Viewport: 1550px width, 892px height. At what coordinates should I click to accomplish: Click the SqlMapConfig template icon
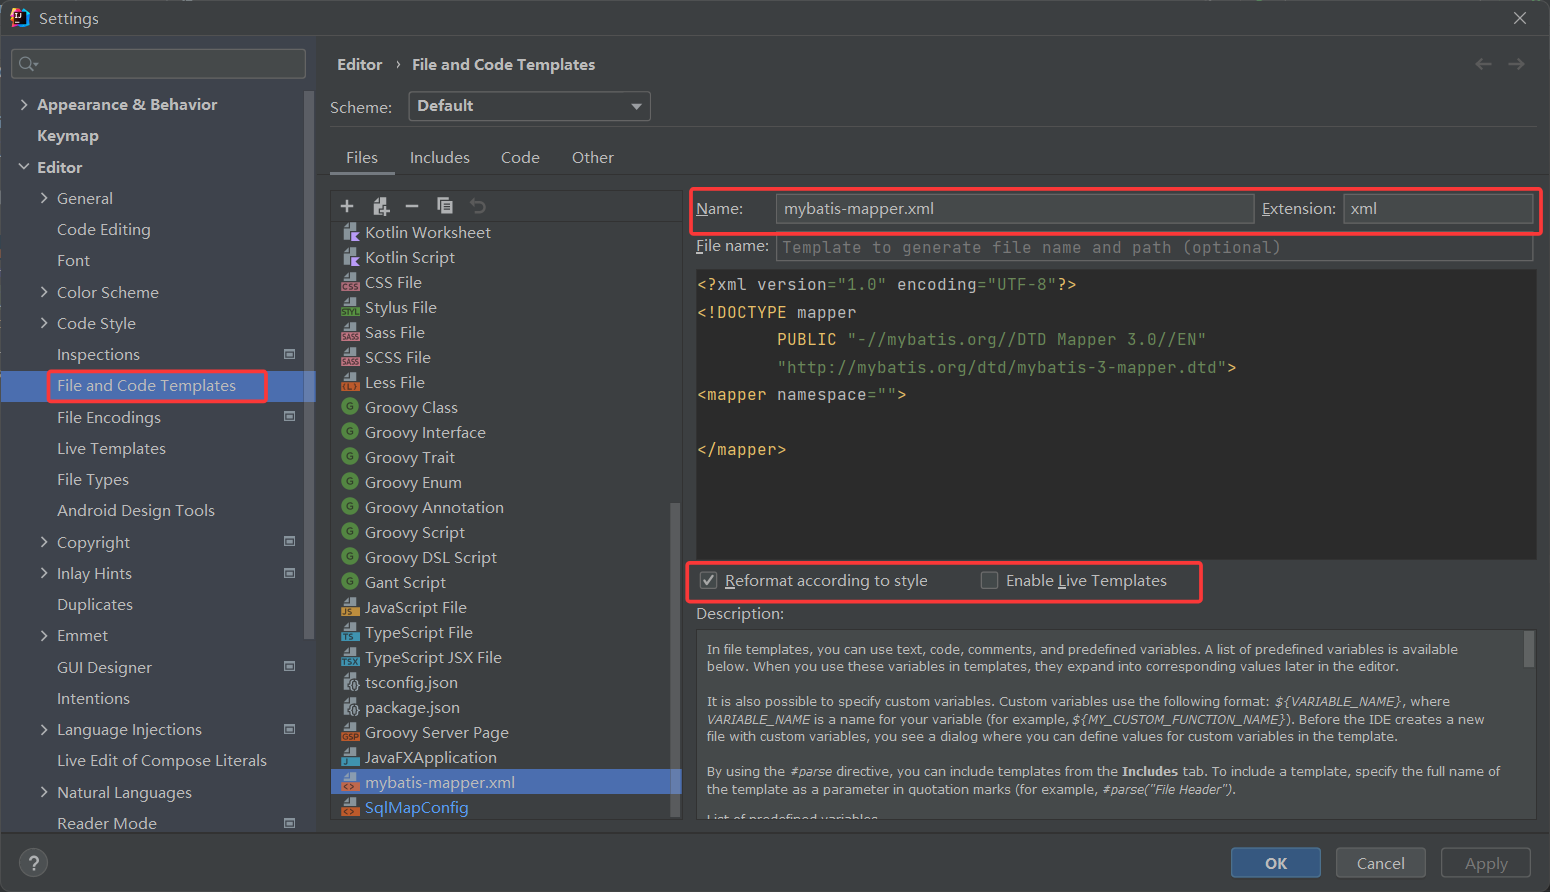[x=350, y=807]
